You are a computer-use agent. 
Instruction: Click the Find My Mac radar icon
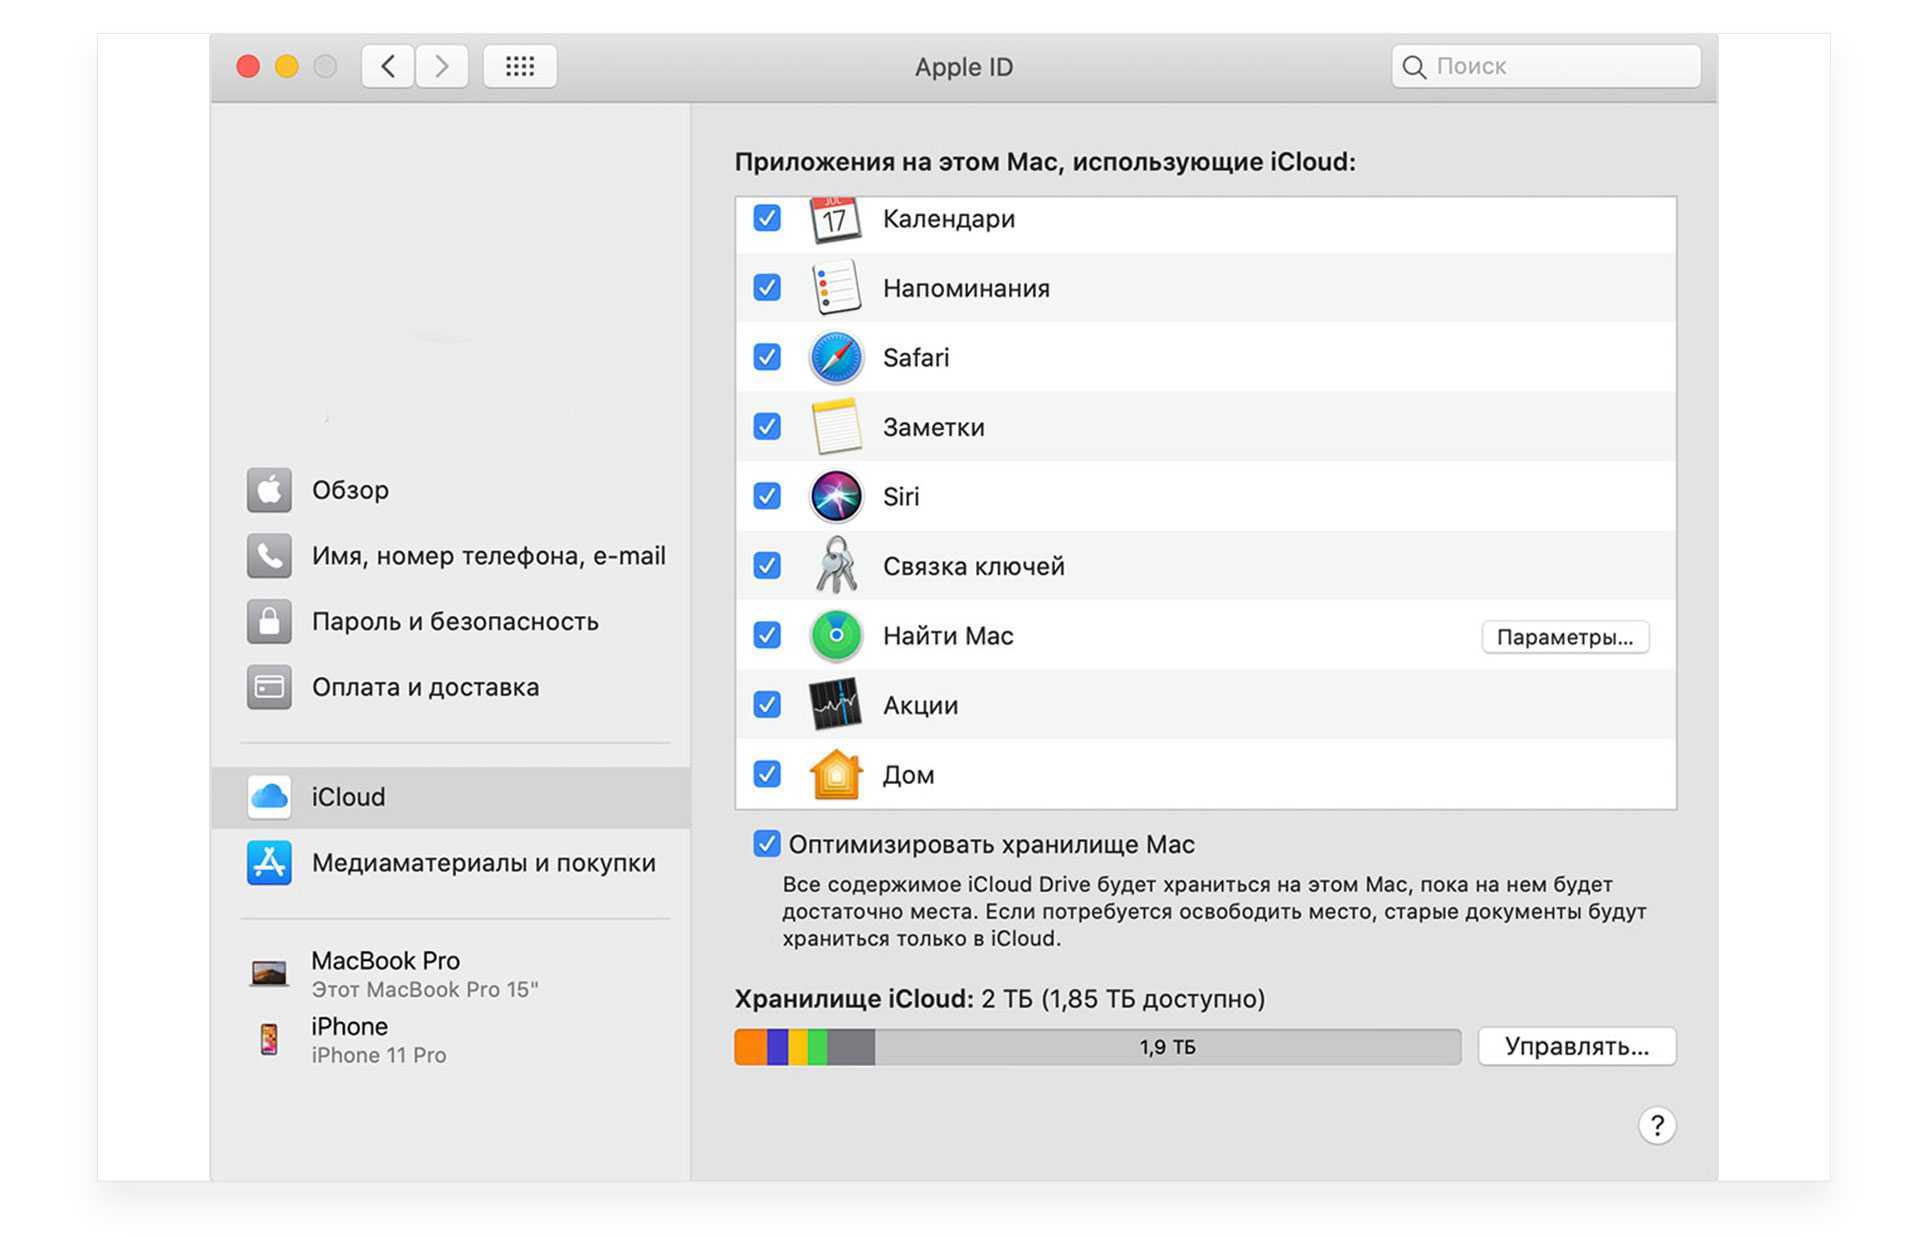click(x=835, y=635)
